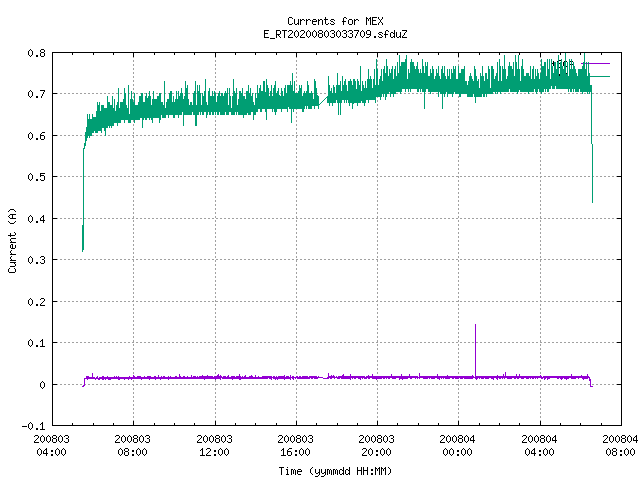Click the y-axis tick label '0.3'

(36, 260)
